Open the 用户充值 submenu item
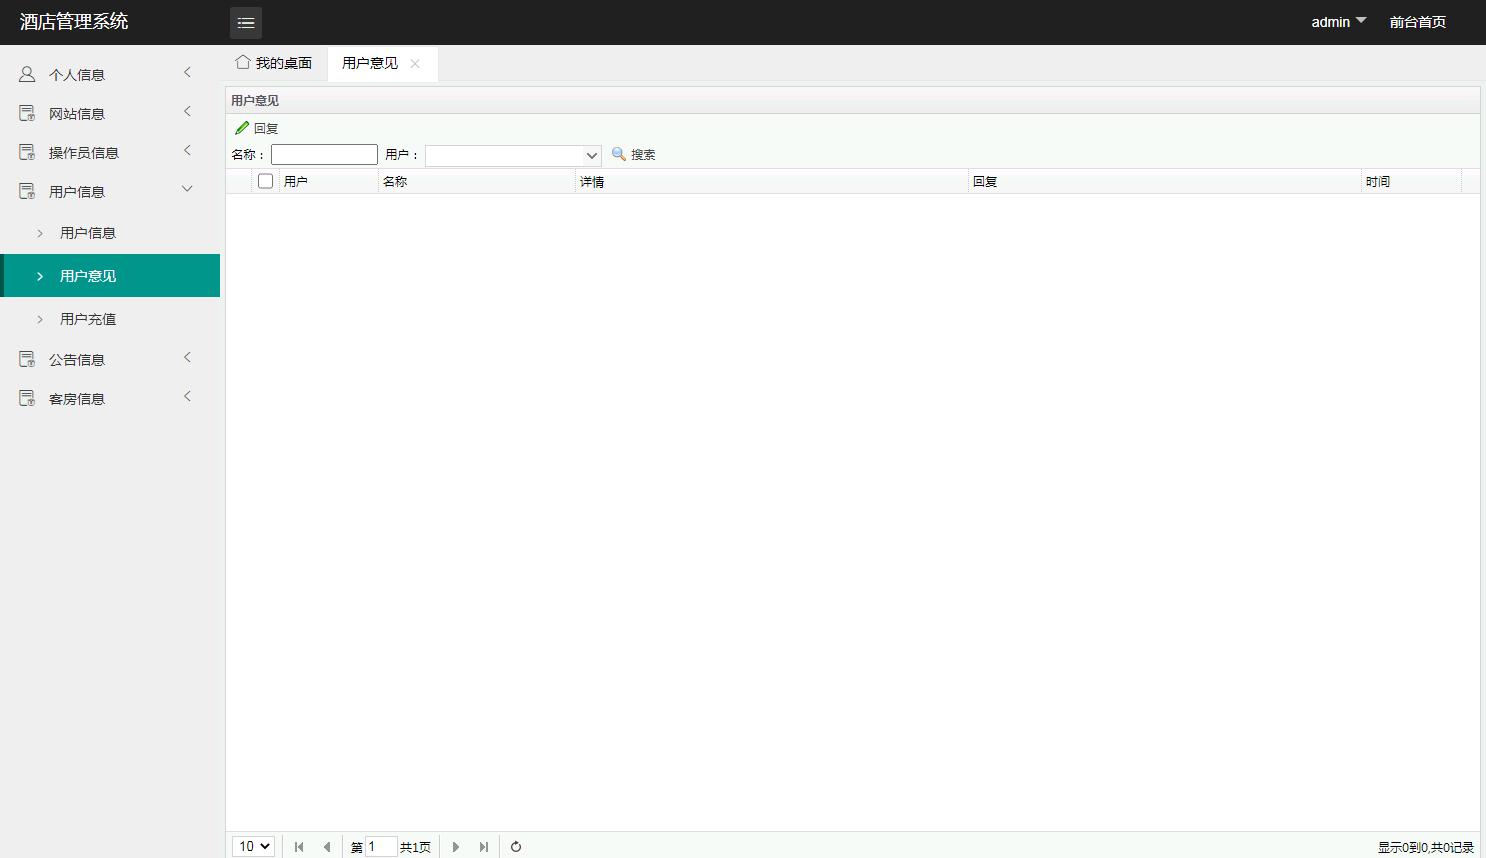 [x=110, y=319]
